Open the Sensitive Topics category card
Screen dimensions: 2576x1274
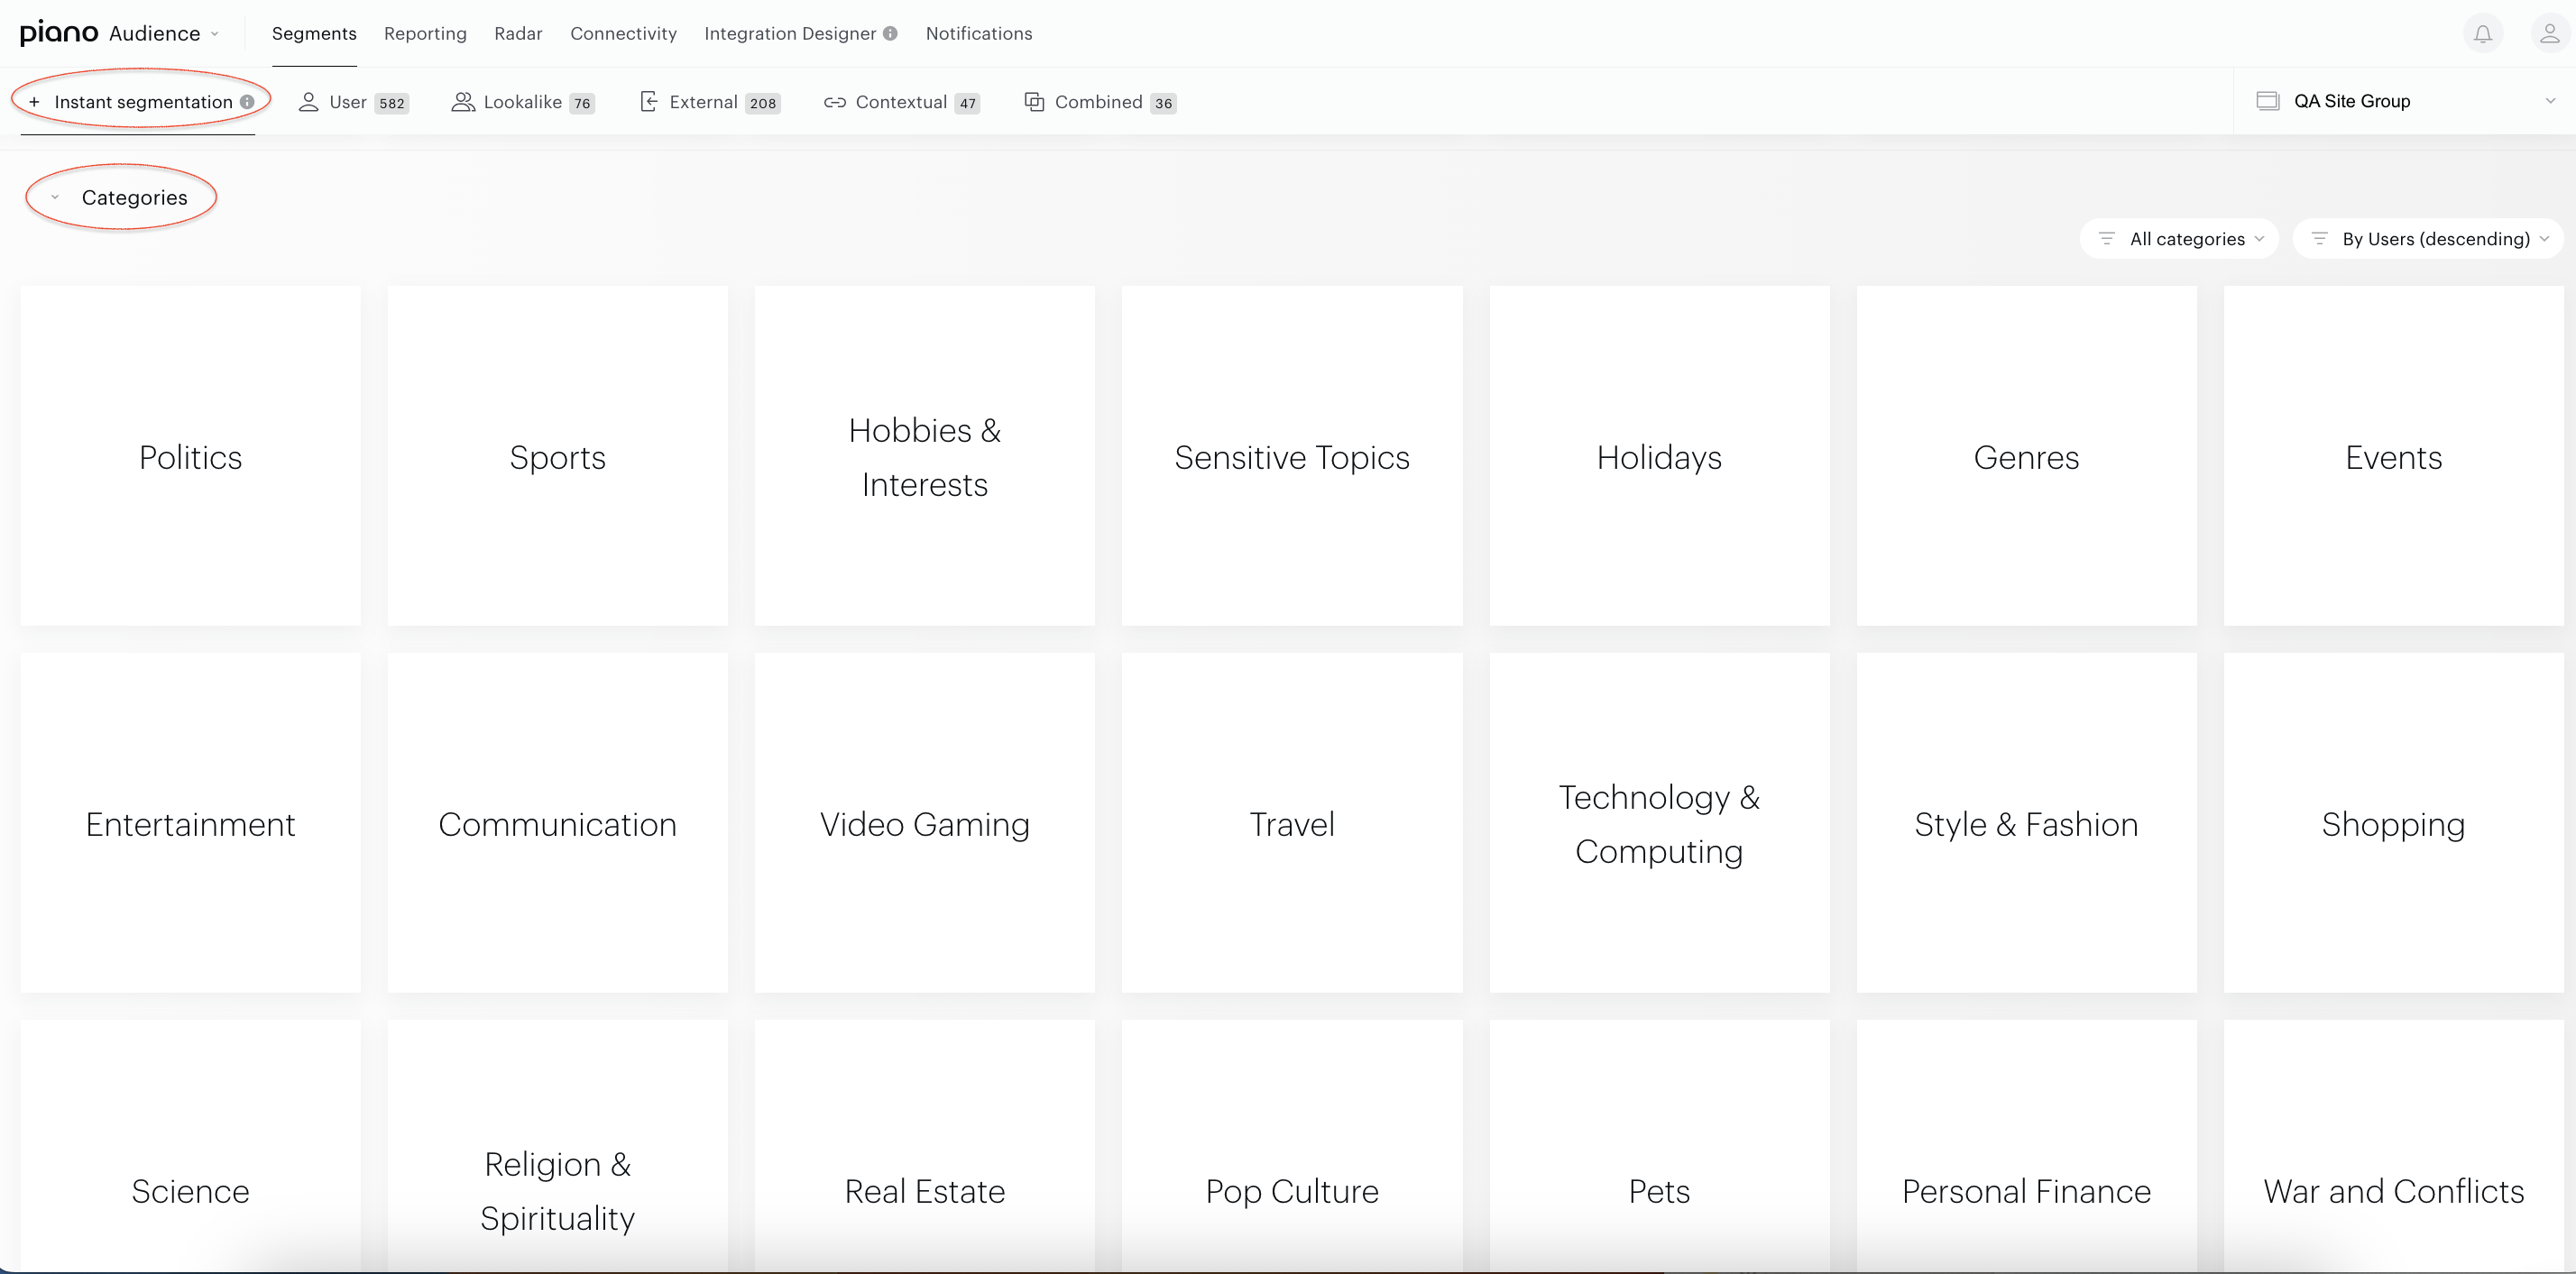pyautogui.click(x=1292, y=456)
